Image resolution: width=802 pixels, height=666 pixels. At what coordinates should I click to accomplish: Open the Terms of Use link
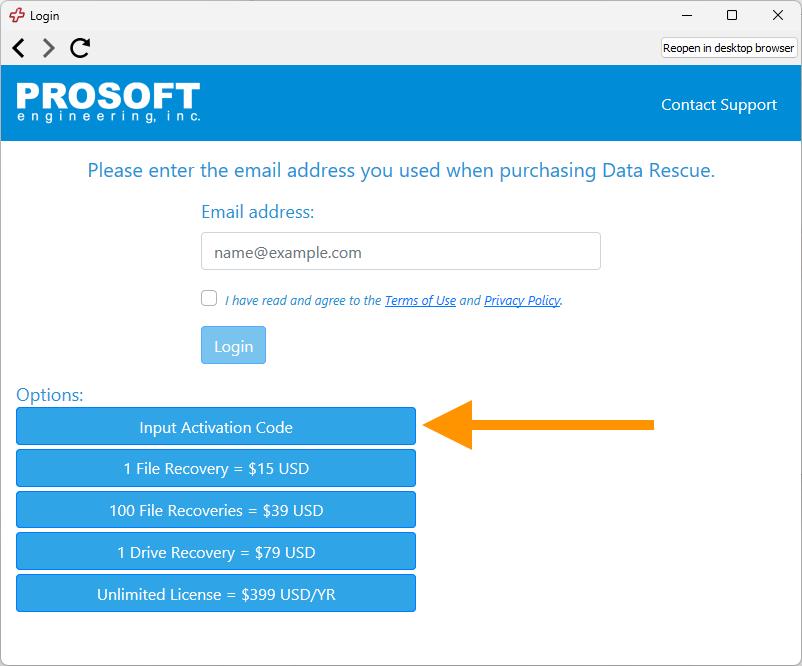tap(420, 300)
